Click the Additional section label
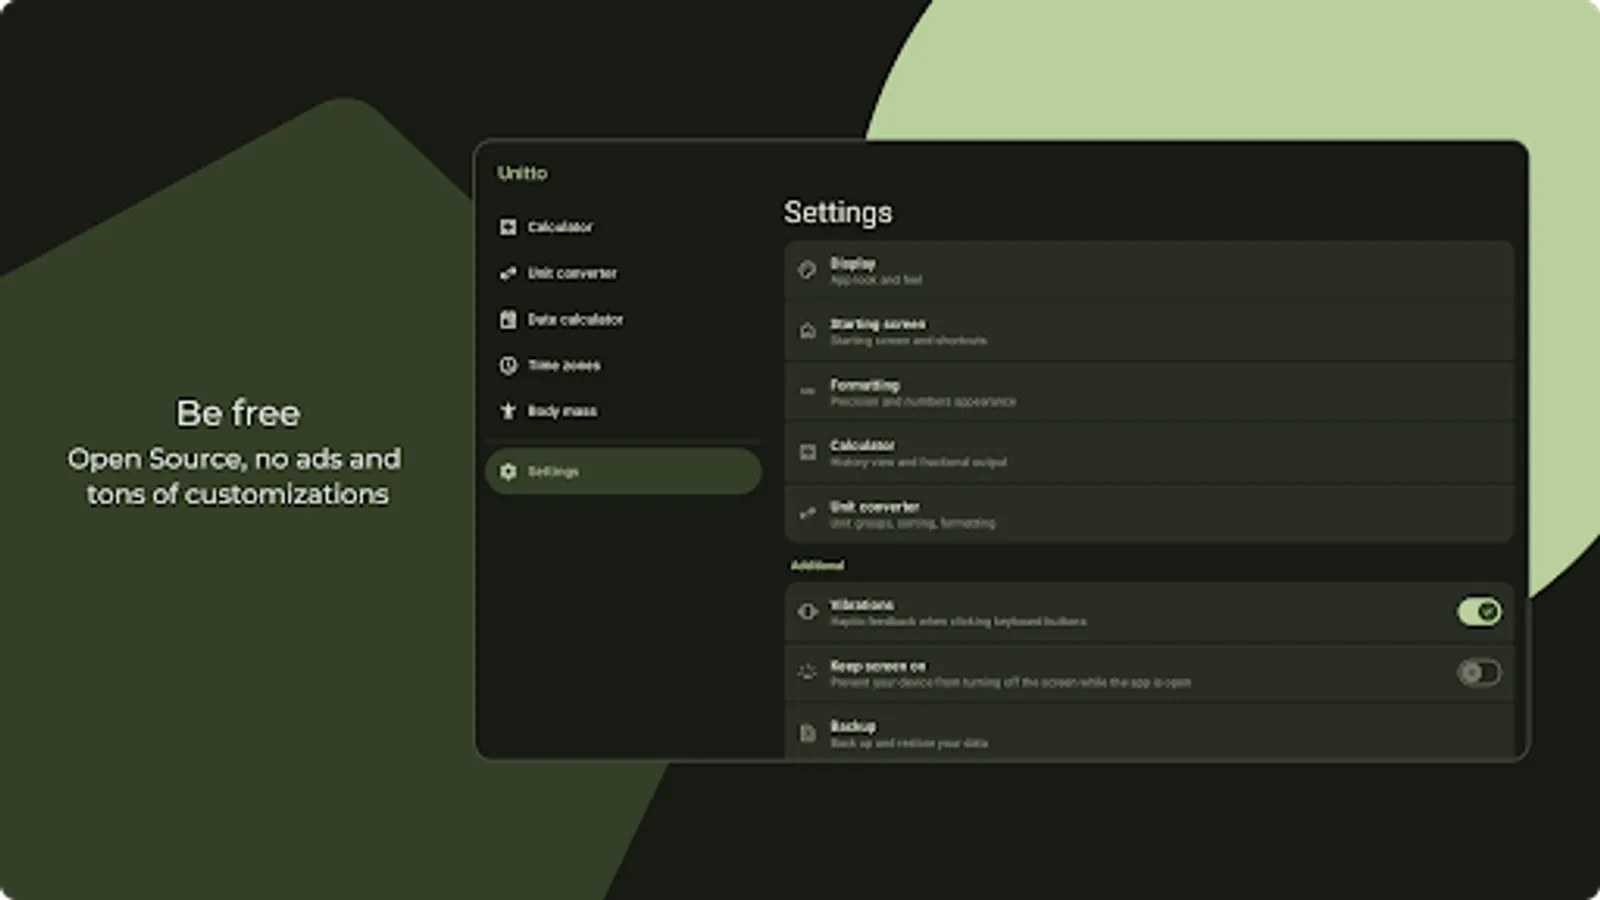1600x900 pixels. coord(817,565)
